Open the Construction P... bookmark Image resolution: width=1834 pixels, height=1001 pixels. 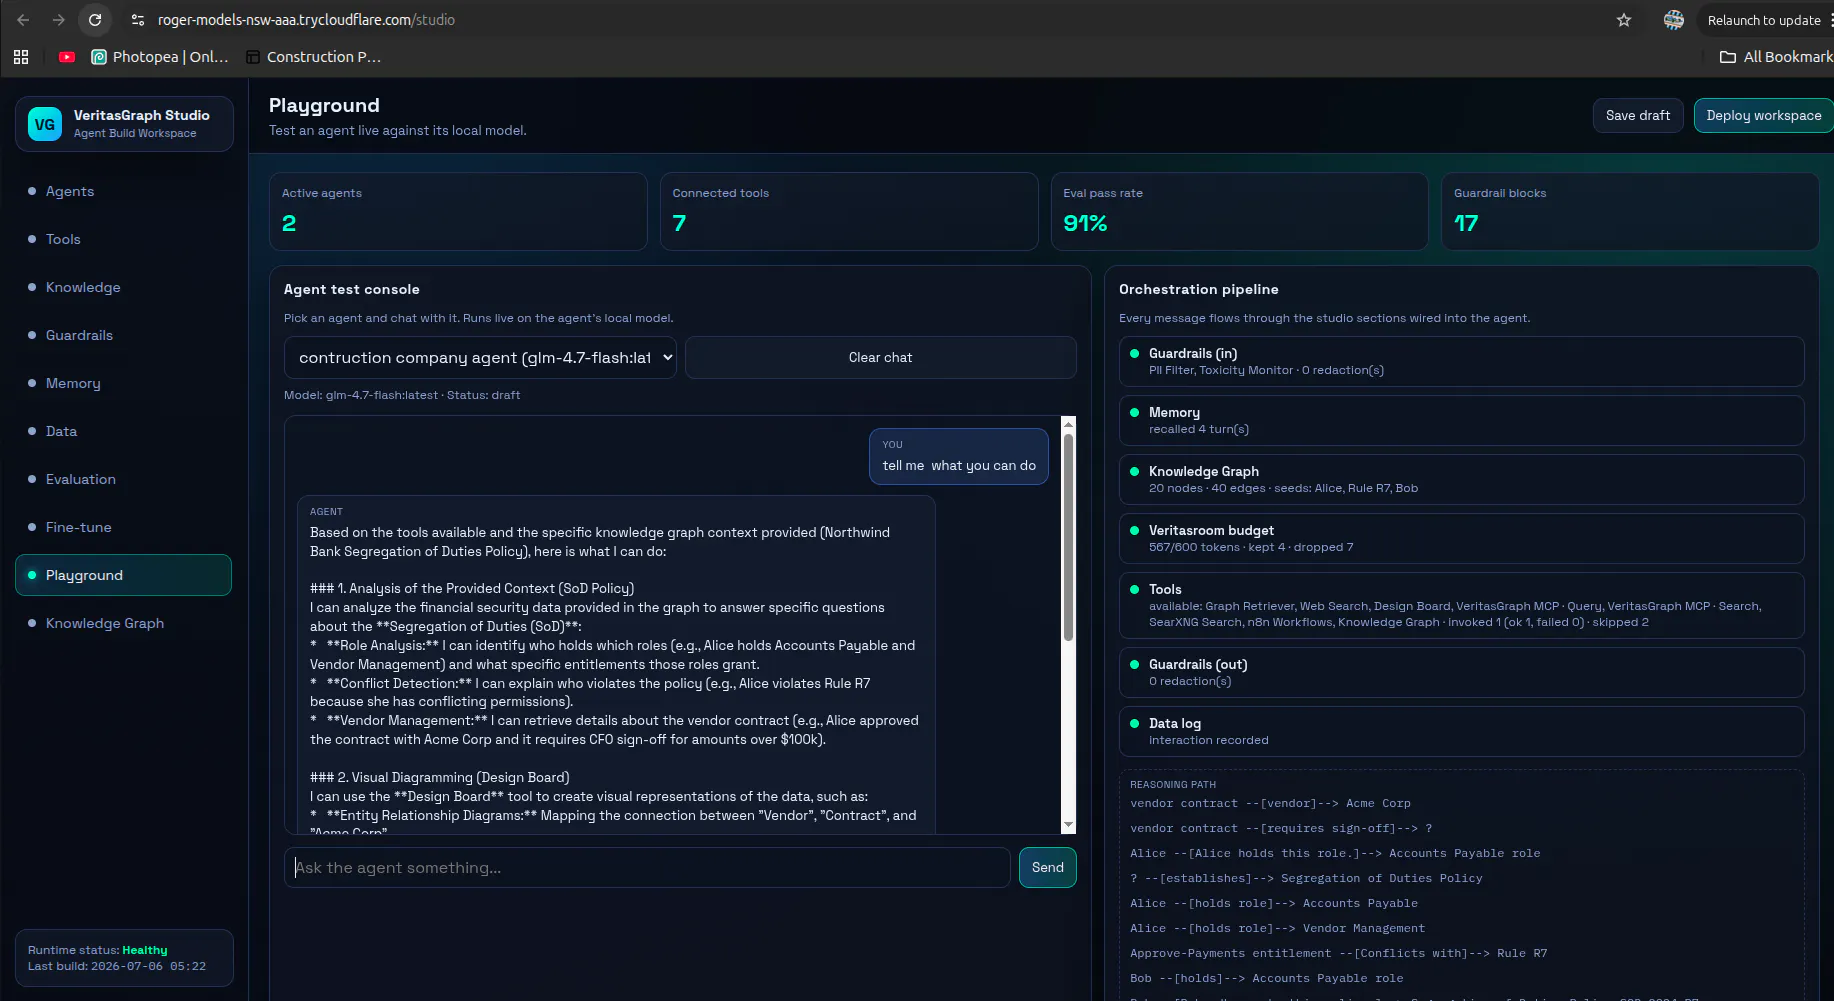click(x=314, y=57)
